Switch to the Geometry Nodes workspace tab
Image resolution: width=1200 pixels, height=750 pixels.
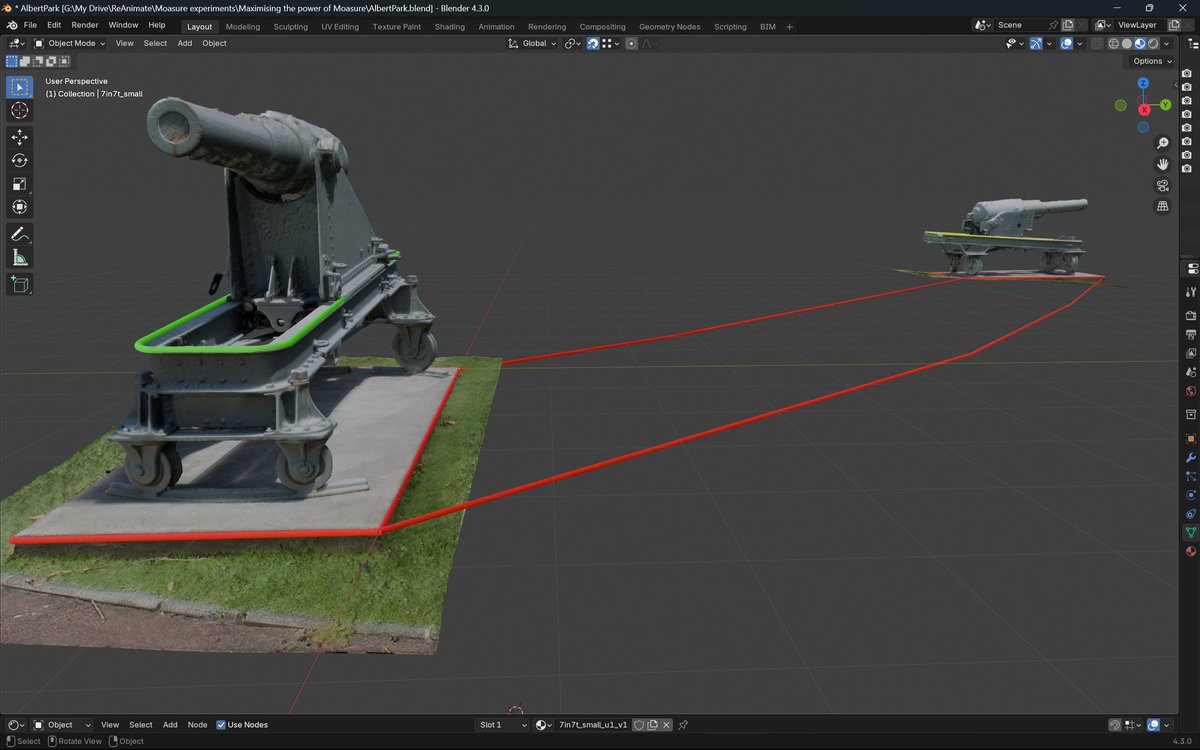(x=670, y=27)
